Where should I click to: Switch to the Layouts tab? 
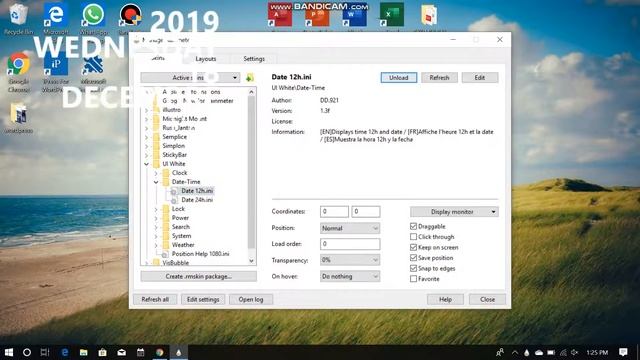(x=206, y=59)
